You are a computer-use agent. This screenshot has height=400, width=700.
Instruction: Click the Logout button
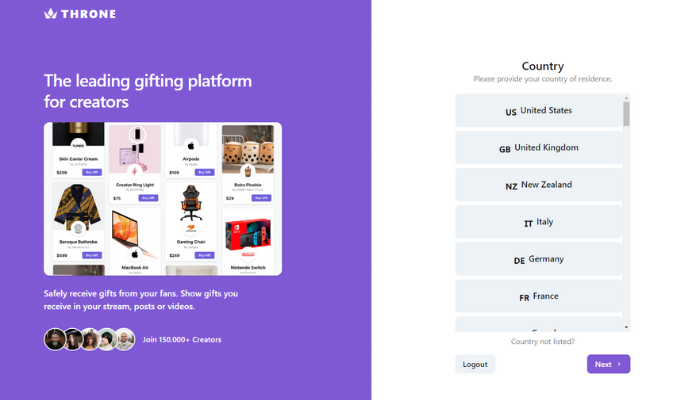point(475,364)
